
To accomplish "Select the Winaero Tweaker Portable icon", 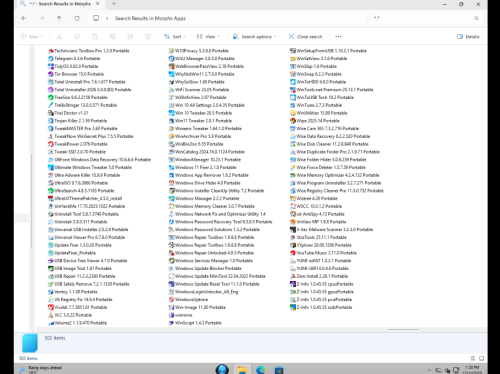I will [171, 128].
